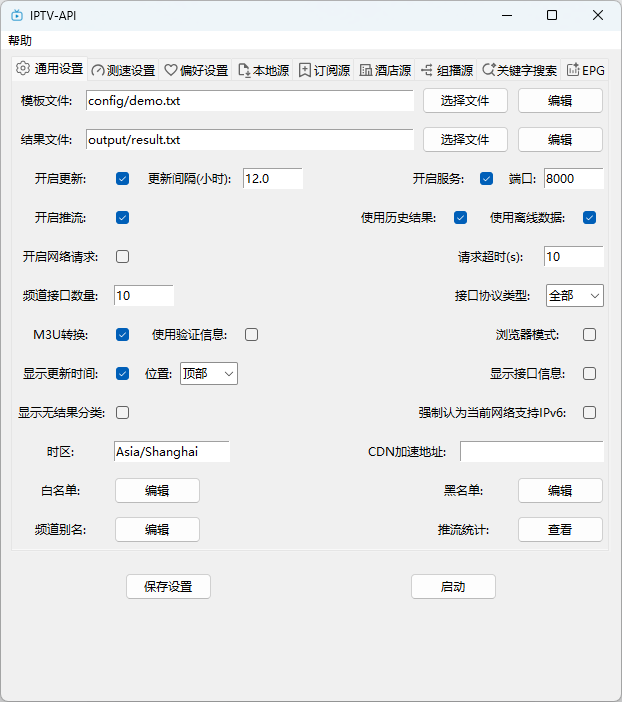Image resolution: width=622 pixels, height=702 pixels.
Task: Click the 模板文件 path field
Action: [x=250, y=101]
